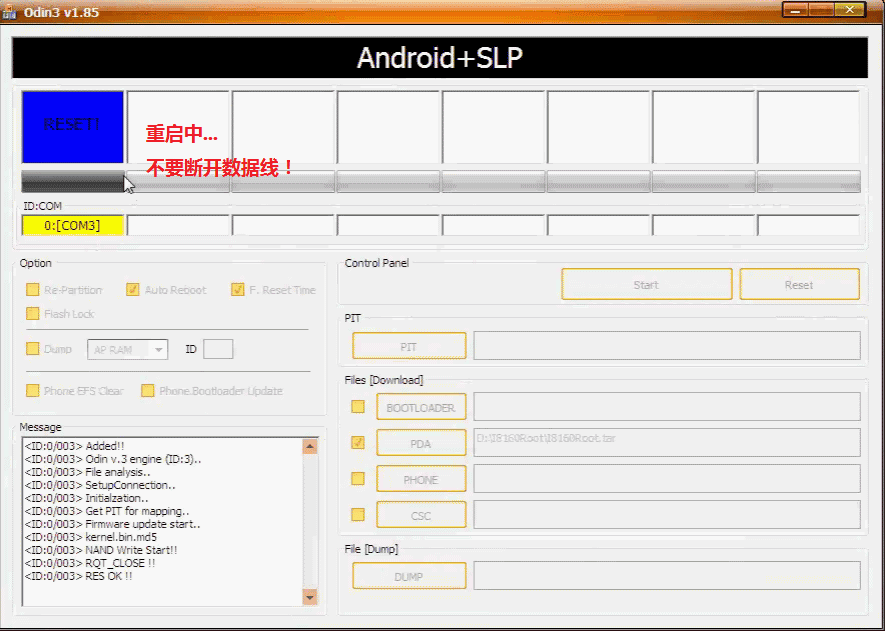Screen dimensions: 885x631
Task: Click the PIT file button
Action: click(409, 346)
